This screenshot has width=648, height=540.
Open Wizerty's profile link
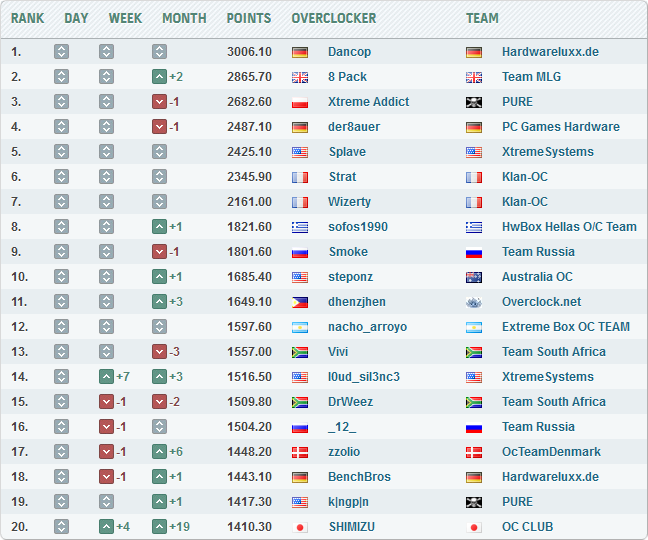pos(349,202)
